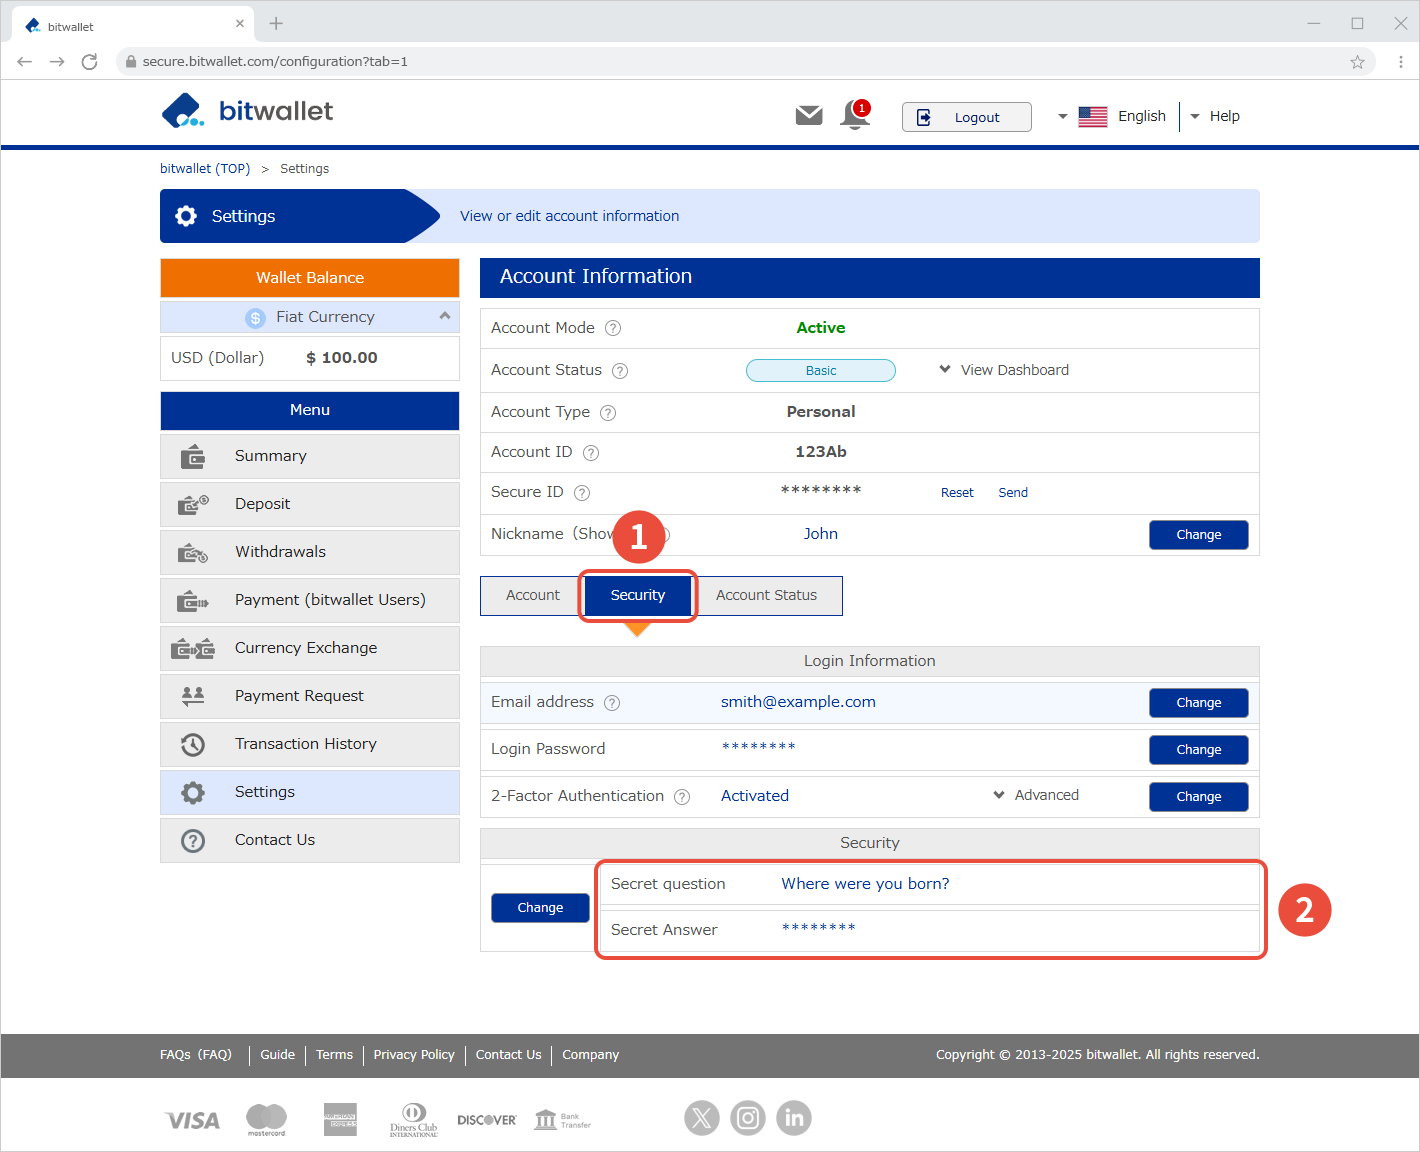The height and width of the screenshot is (1152, 1420).
Task: Switch to the Account Status tab
Action: [x=766, y=595]
